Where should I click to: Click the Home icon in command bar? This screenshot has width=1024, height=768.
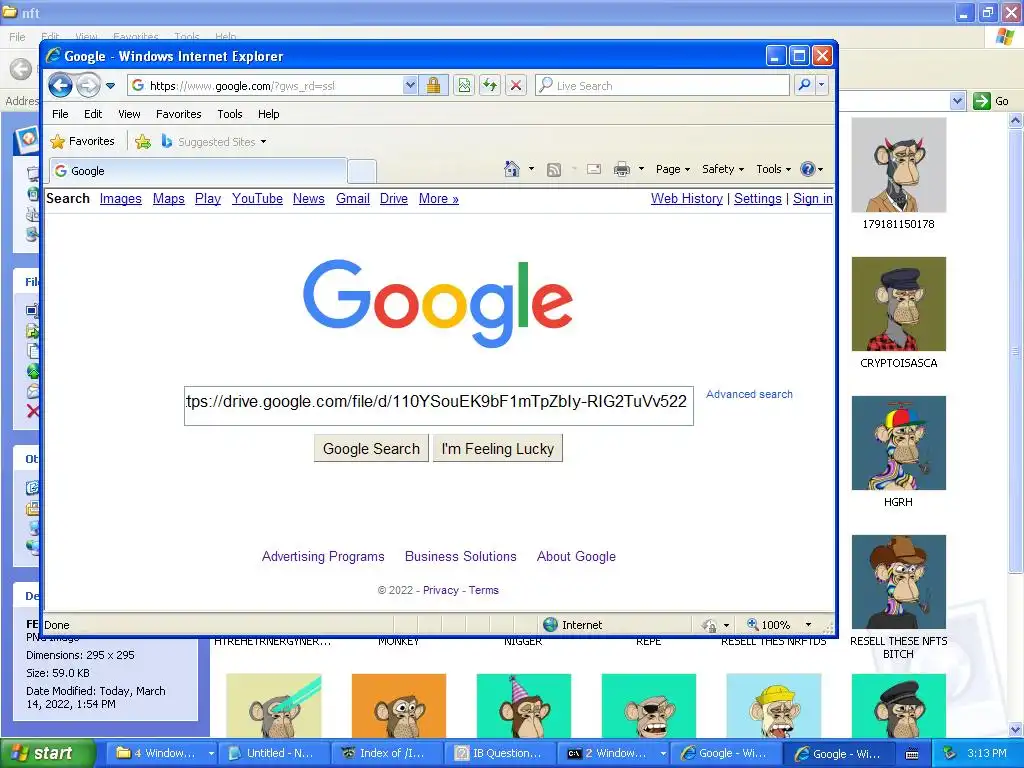(512, 169)
